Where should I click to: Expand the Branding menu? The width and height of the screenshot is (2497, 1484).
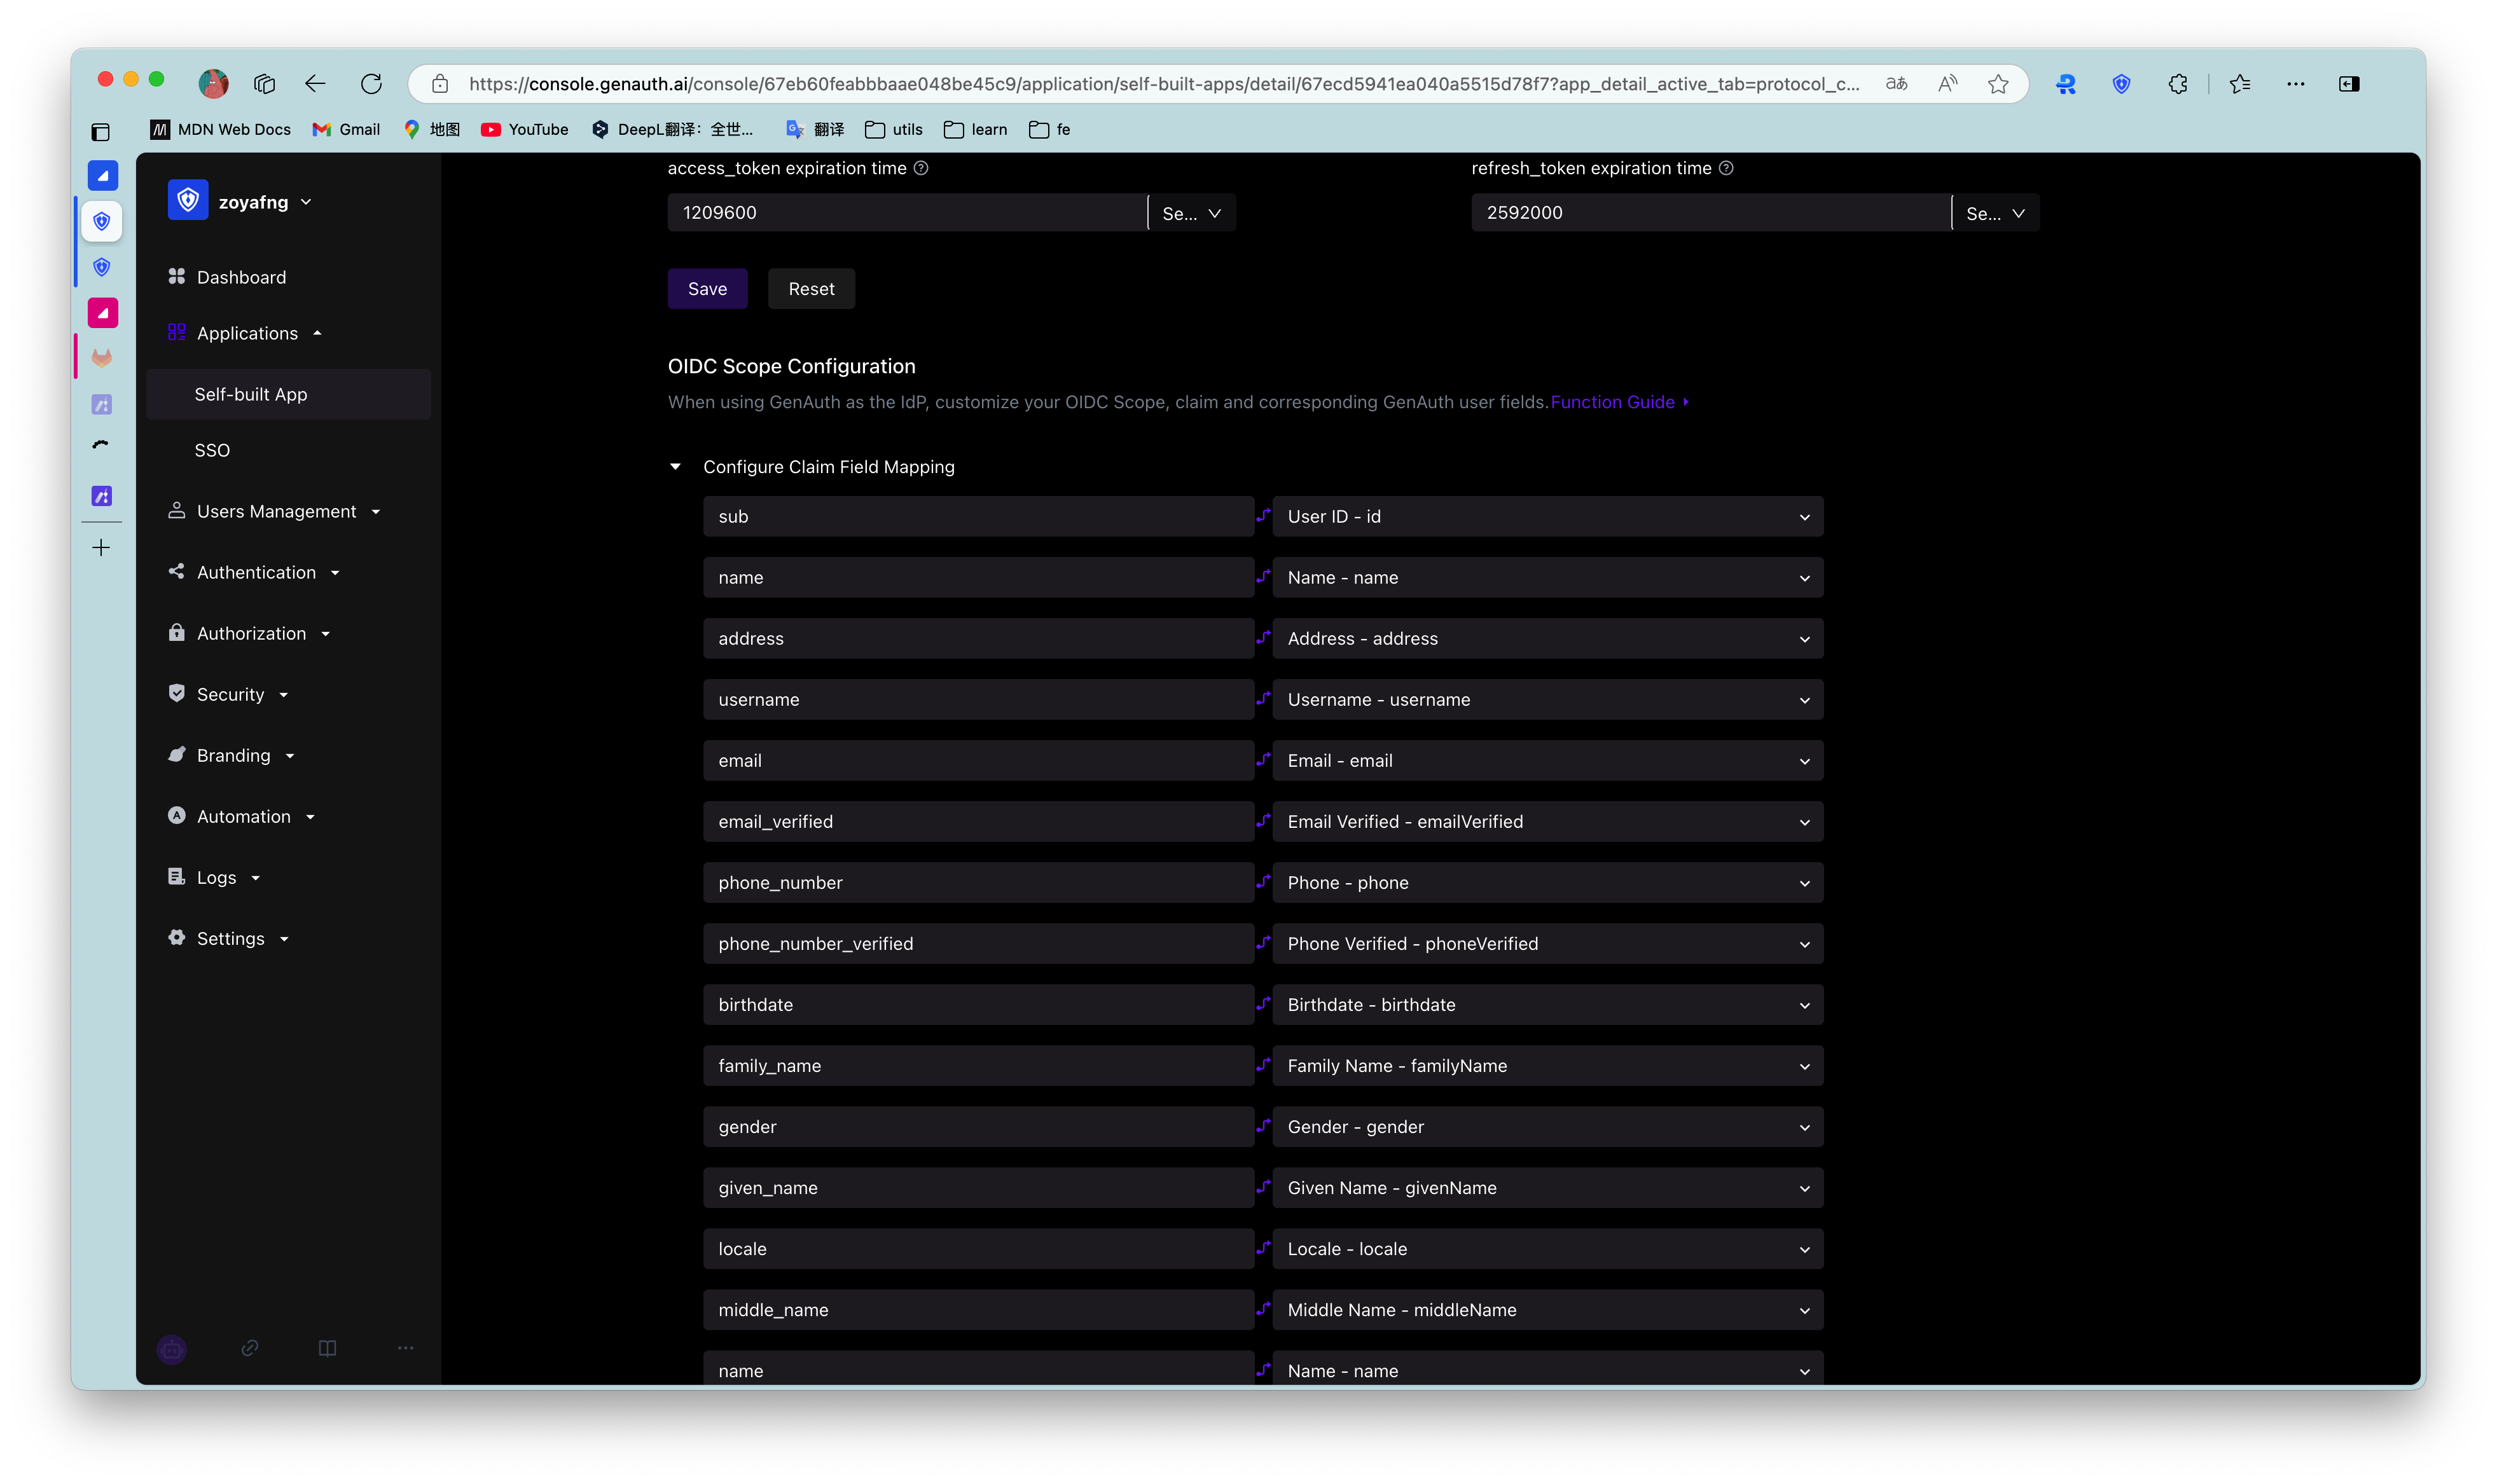coord(232,755)
